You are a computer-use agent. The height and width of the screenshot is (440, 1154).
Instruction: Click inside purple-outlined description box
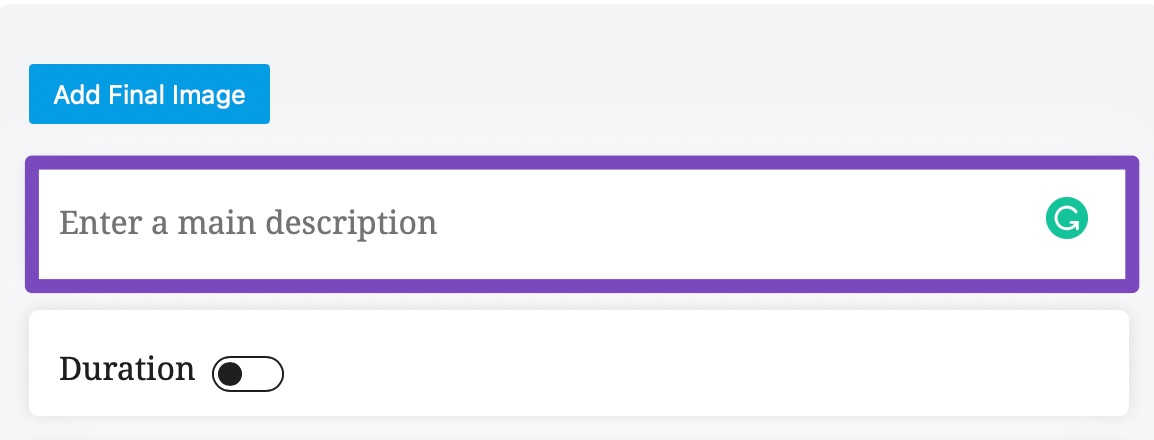tap(582, 224)
